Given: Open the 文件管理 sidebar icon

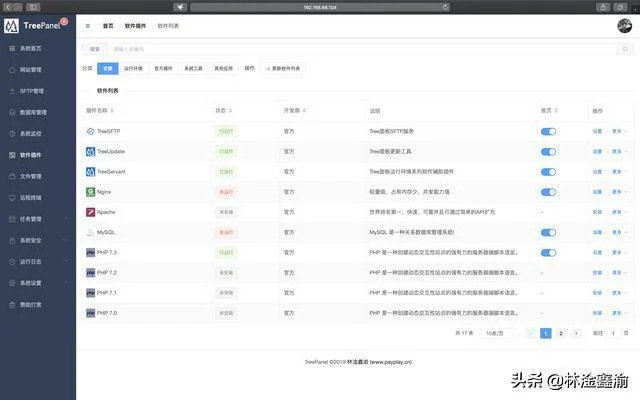Looking at the screenshot, I should point(12,176).
